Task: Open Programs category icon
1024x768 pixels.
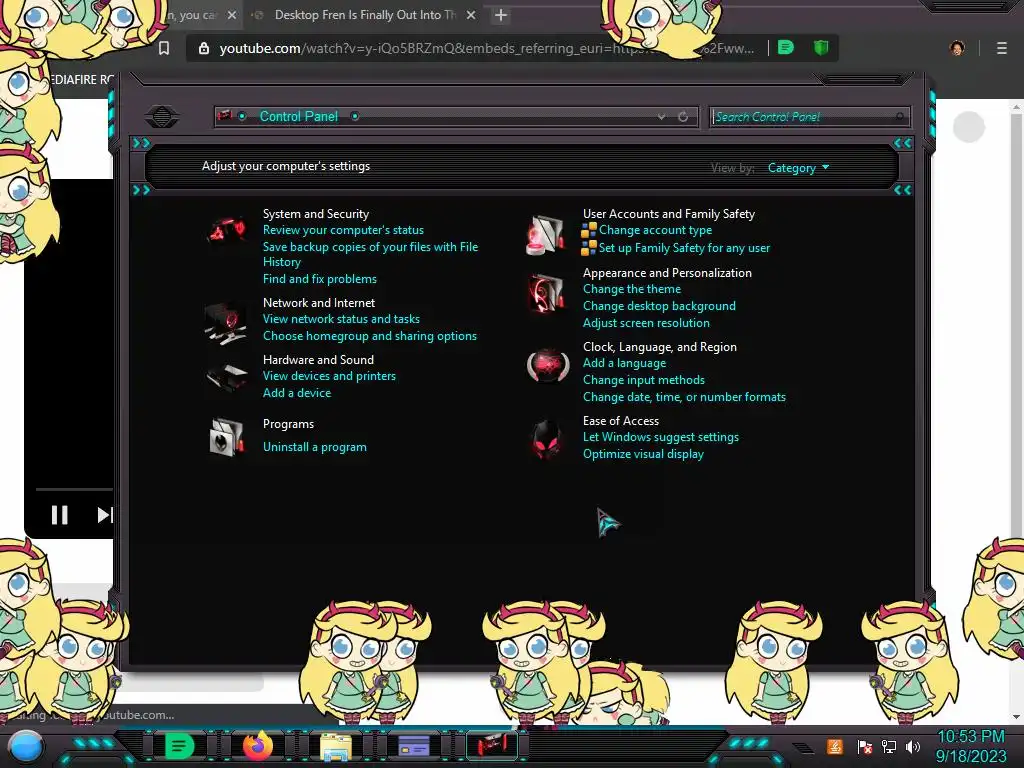Action: [x=226, y=436]
